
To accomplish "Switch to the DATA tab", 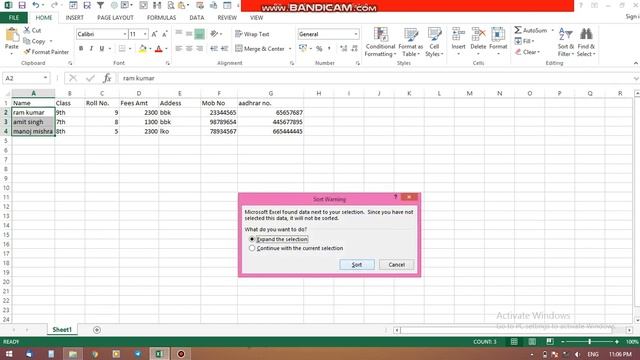I will (197, 18).
